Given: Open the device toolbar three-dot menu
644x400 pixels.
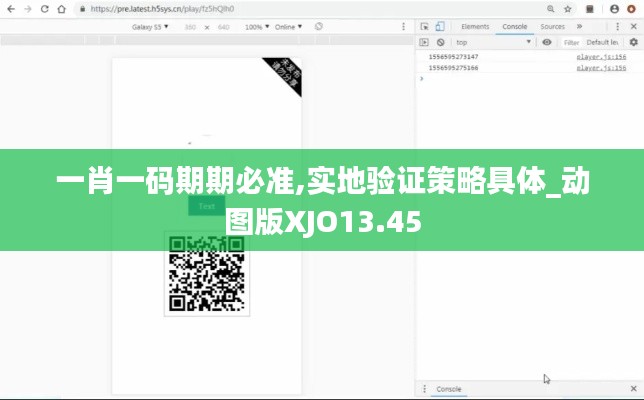Looking at the screenshot, I should 403,27.
